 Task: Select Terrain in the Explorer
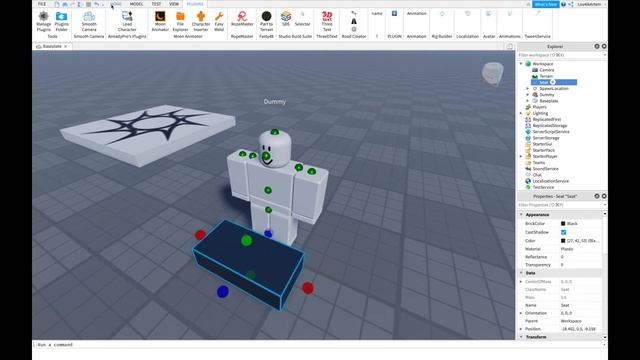tap(546, 76)
